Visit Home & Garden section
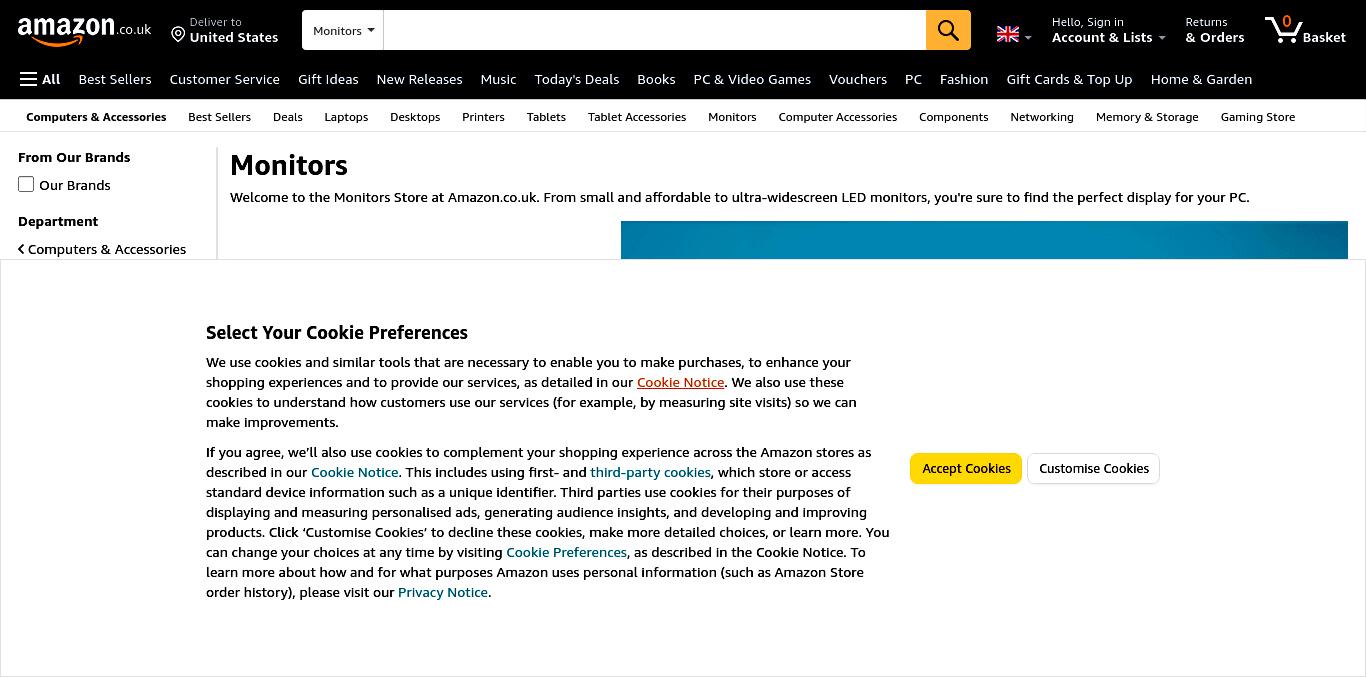The width and height of the screenshot is (1366, 677). click(1201, 79)
